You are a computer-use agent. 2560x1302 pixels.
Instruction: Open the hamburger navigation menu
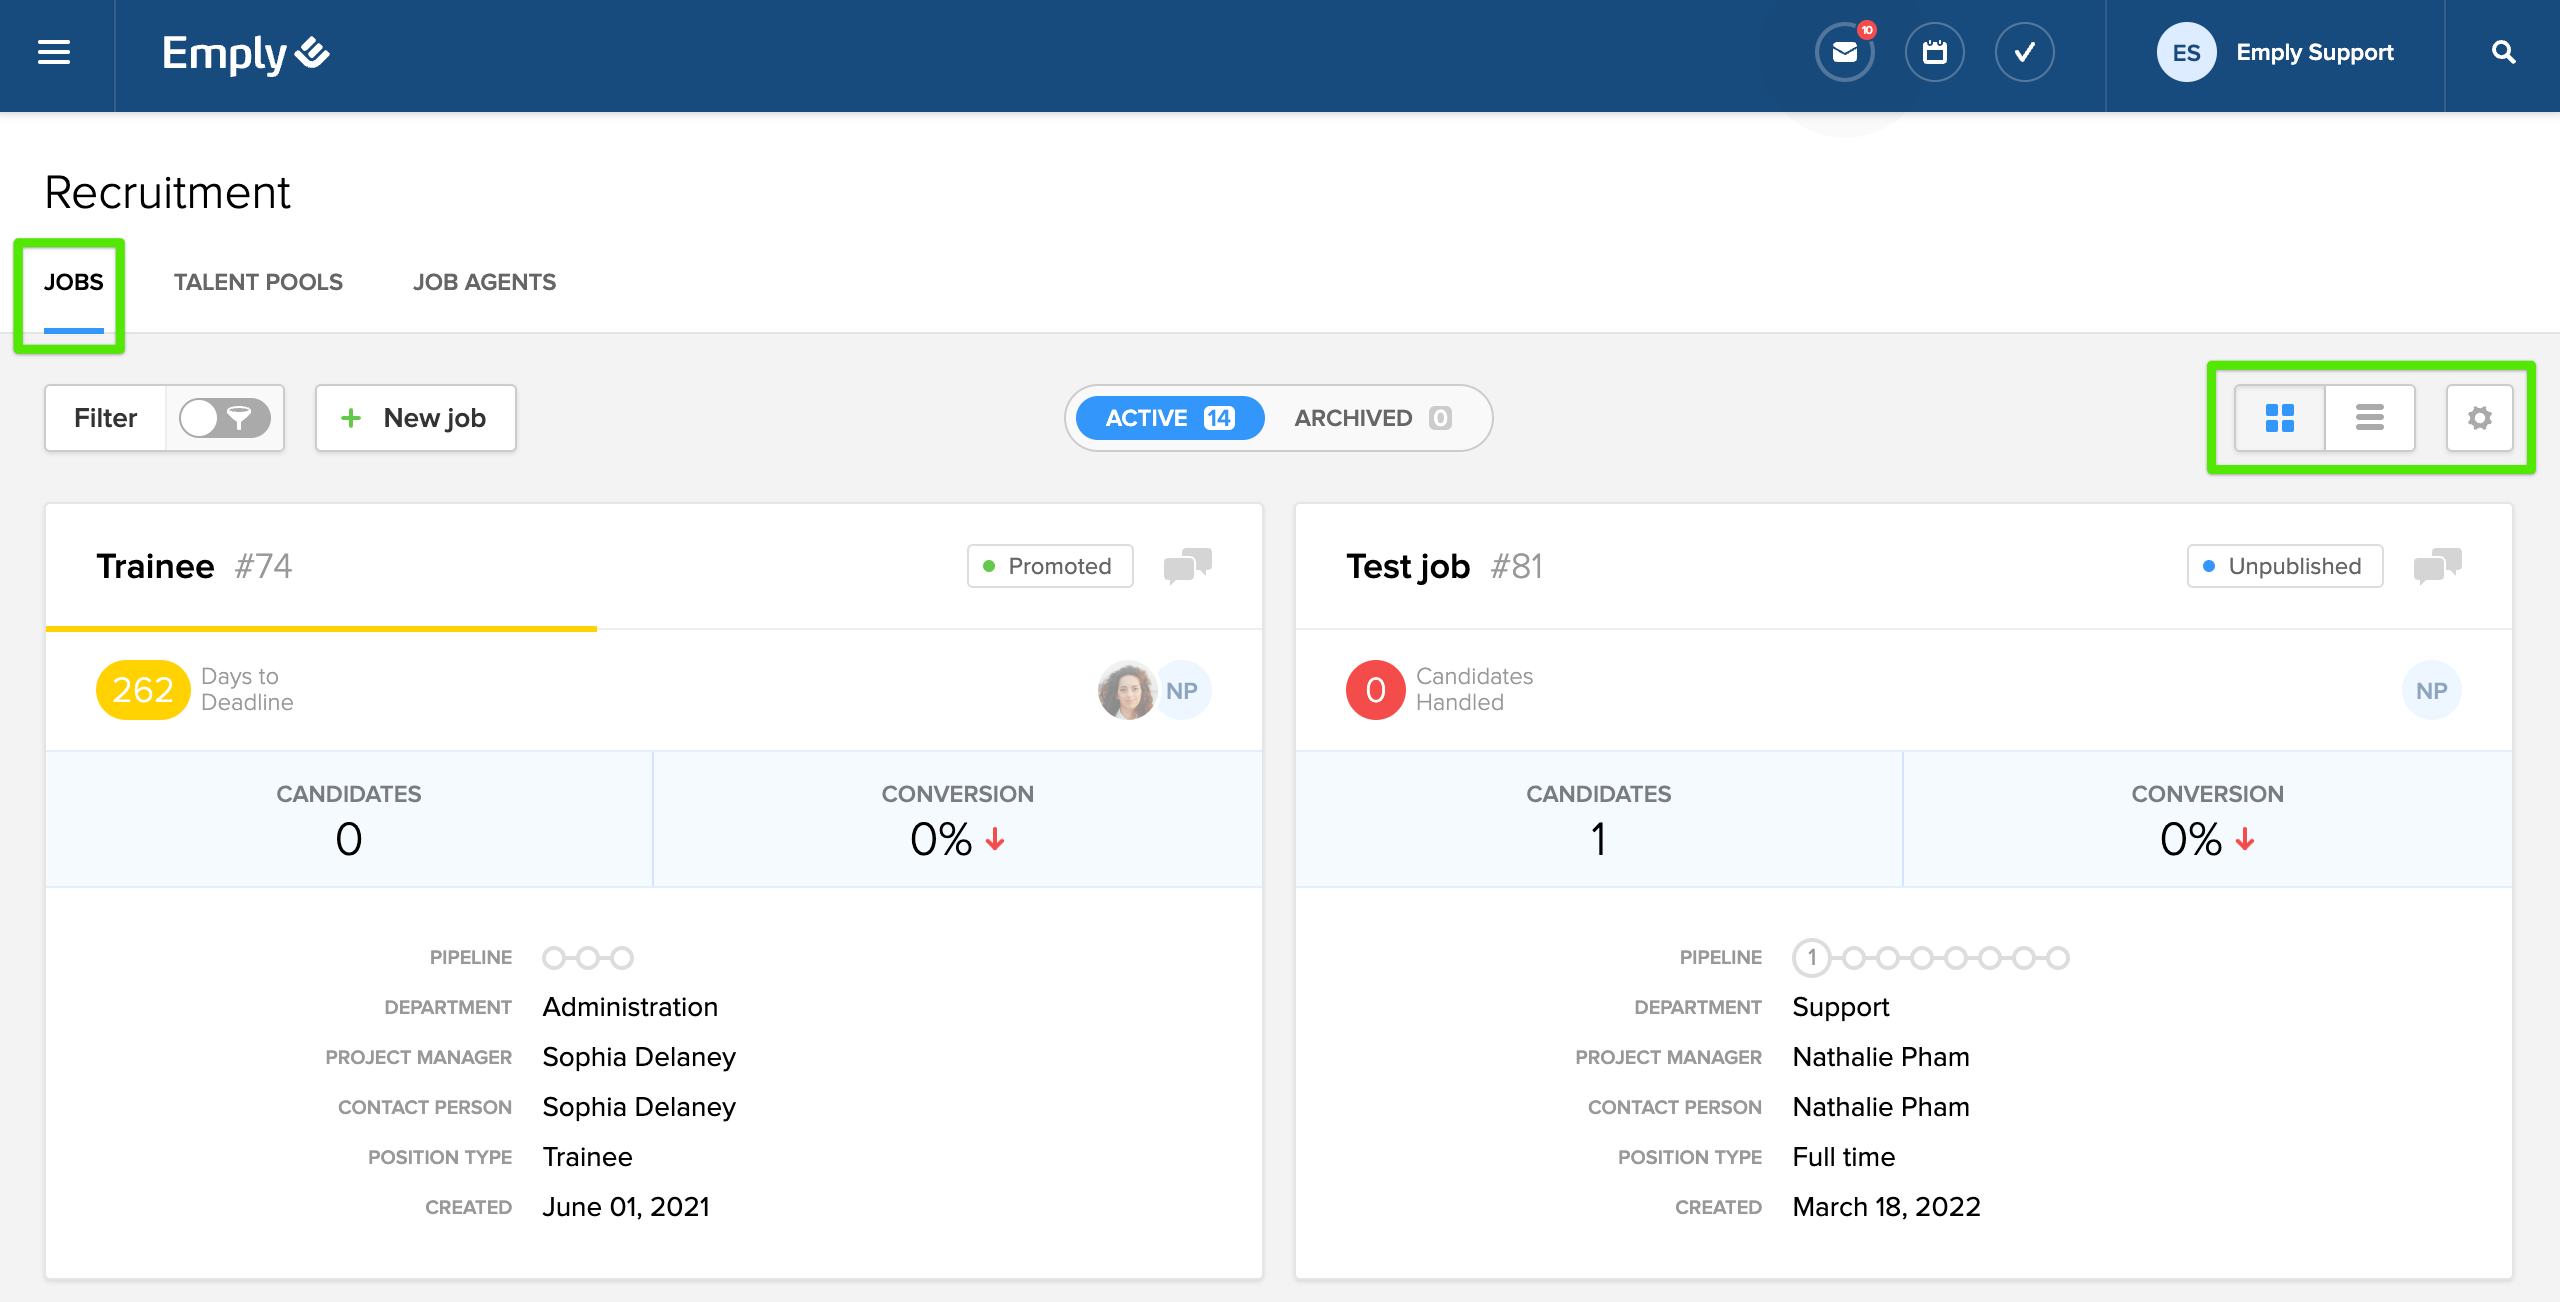(x=54, y=52)
